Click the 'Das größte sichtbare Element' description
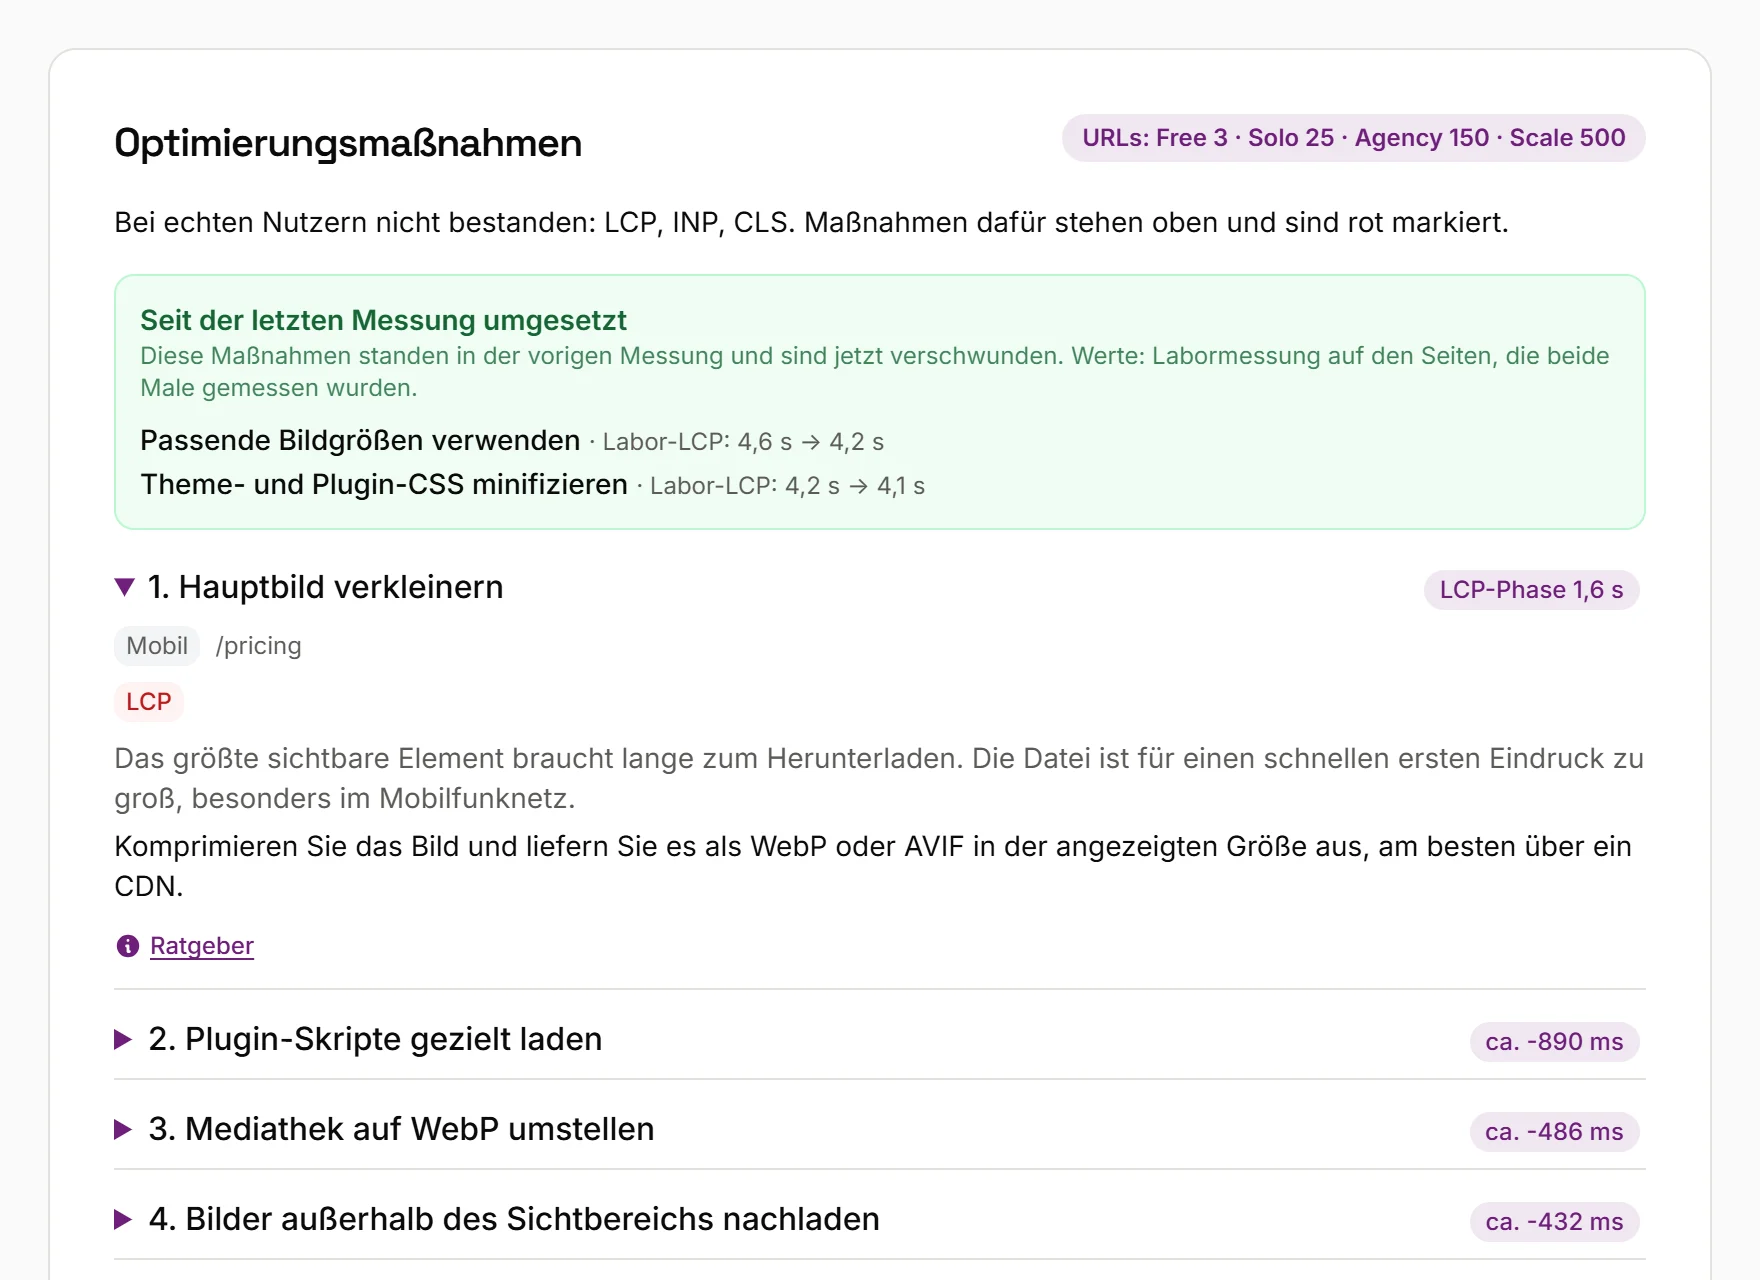 tap(879, 778)
